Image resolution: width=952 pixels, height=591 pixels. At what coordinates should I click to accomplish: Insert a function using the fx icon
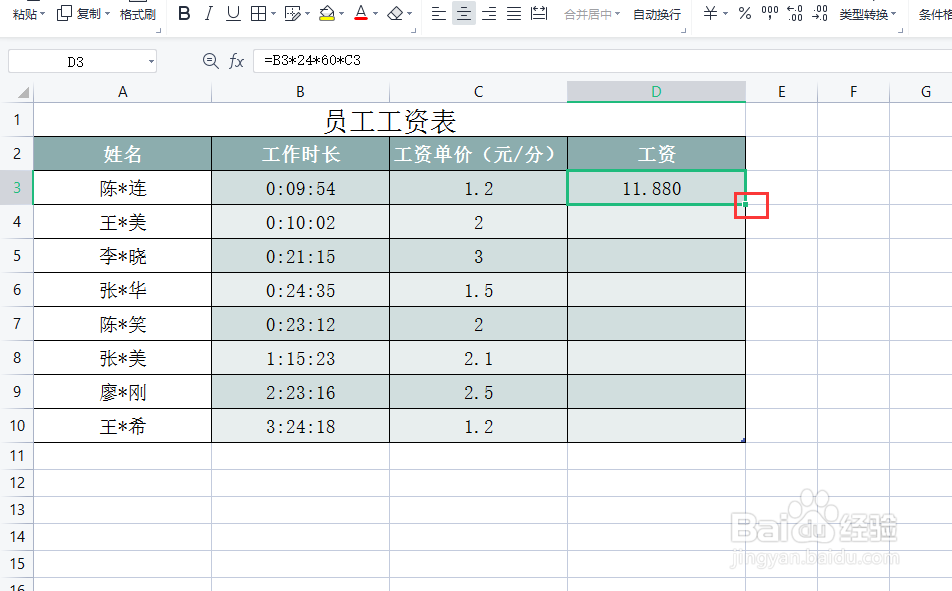236,61
